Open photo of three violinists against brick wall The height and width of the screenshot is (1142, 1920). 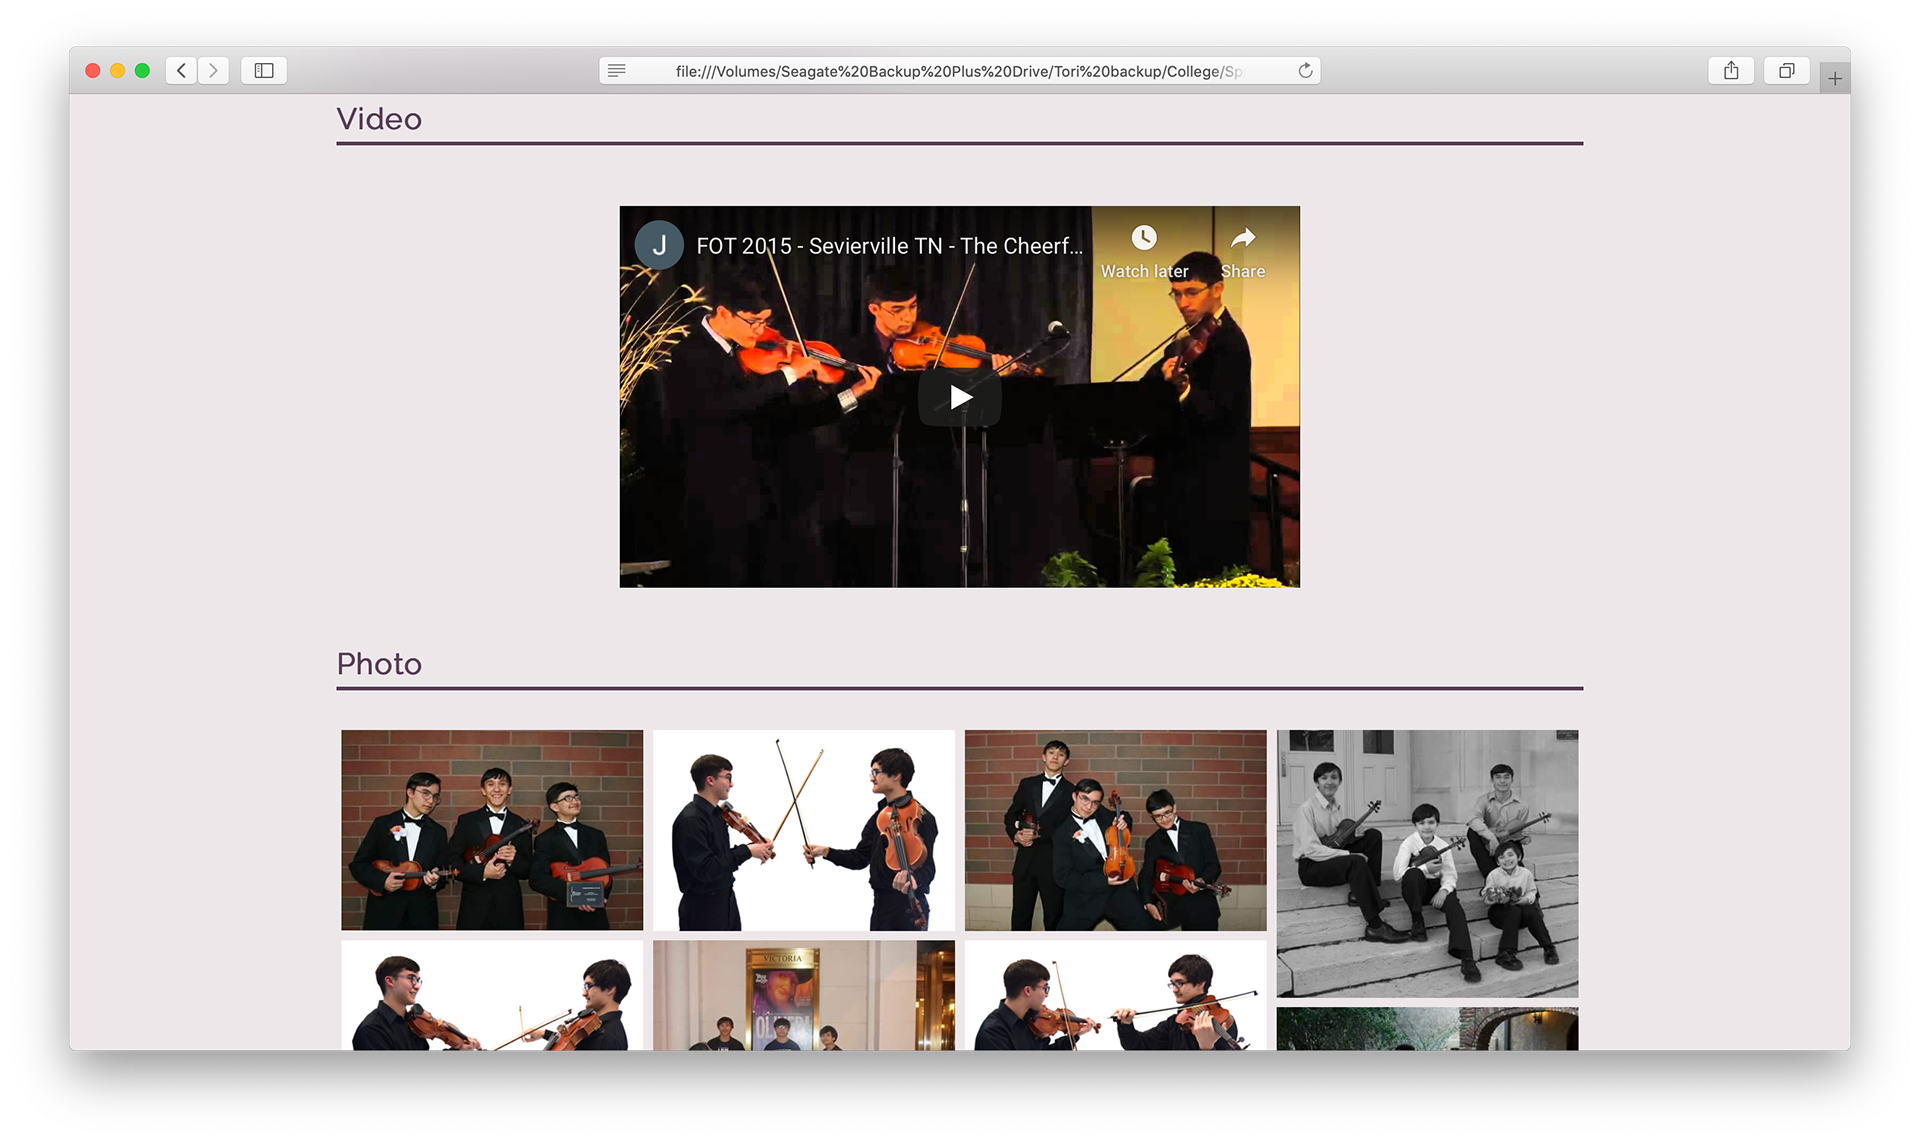click(x=492, y=830)
